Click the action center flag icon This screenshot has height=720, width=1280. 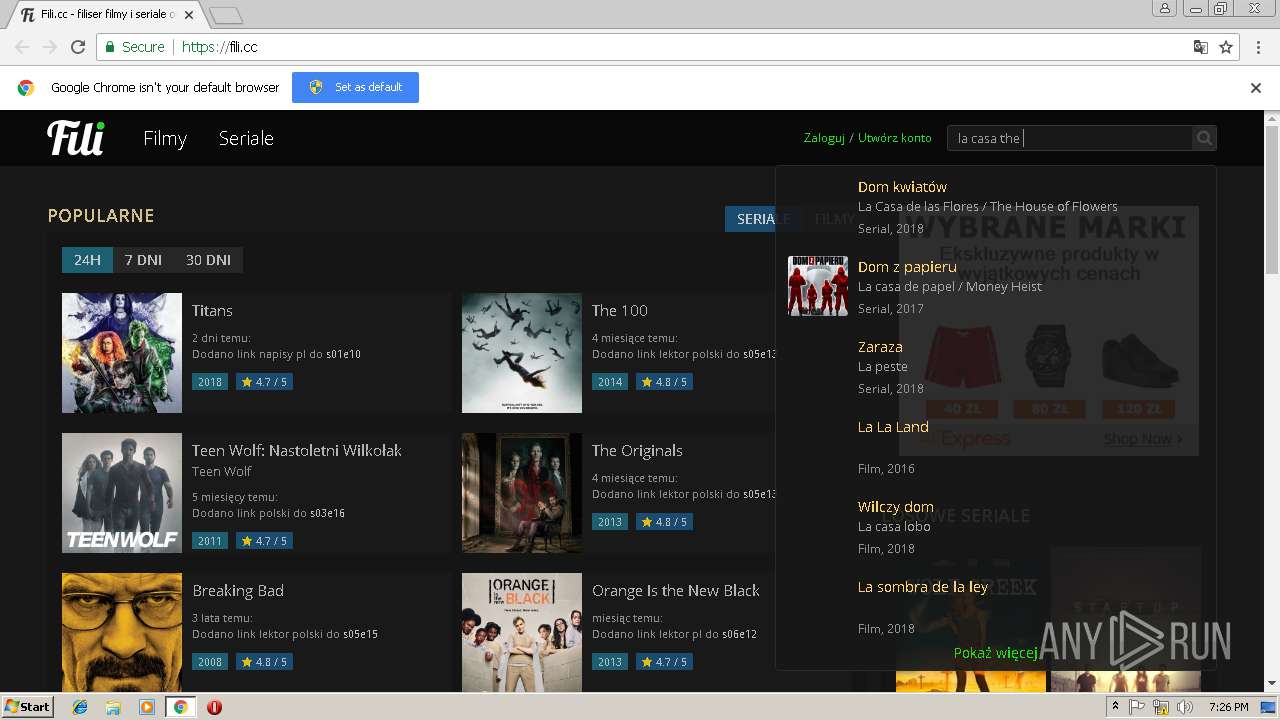1137,707
